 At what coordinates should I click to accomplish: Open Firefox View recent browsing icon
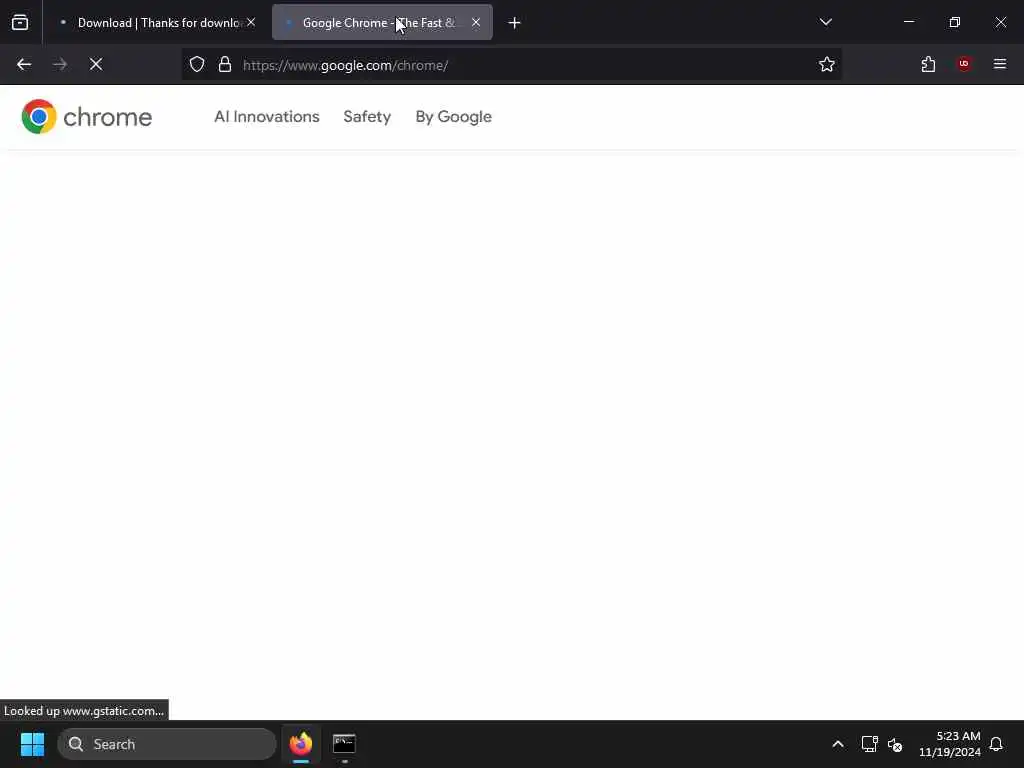(x=20, y=23)
